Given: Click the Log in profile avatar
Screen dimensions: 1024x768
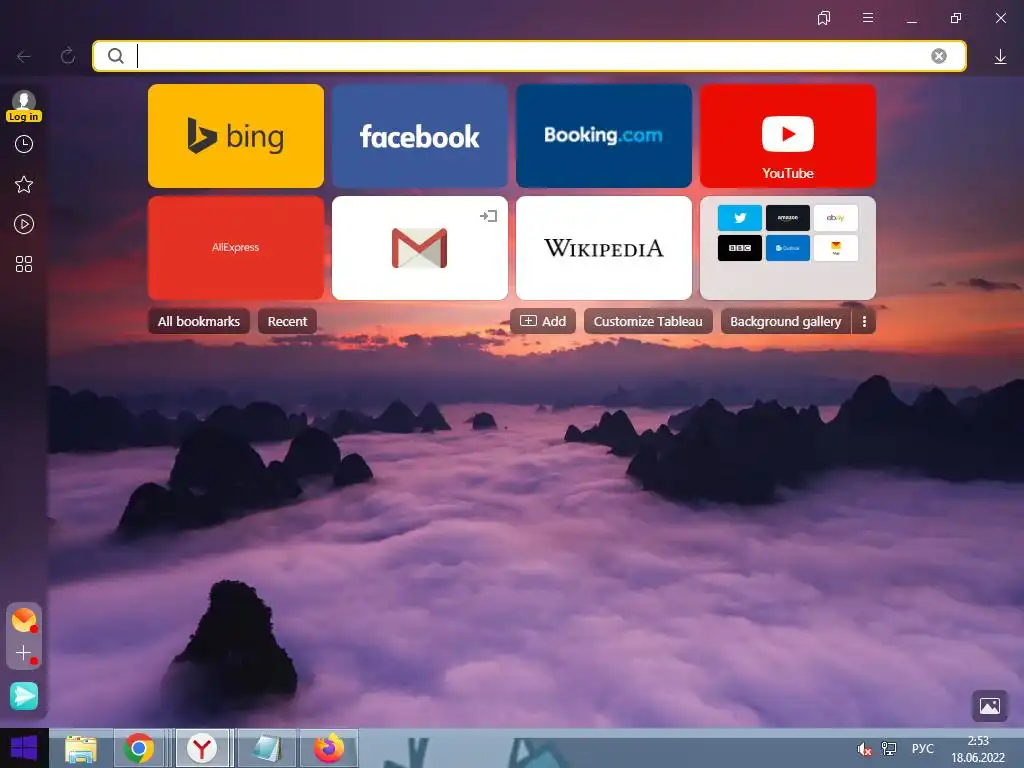Looking at the screenshot, I should click(x=24, y=106).
